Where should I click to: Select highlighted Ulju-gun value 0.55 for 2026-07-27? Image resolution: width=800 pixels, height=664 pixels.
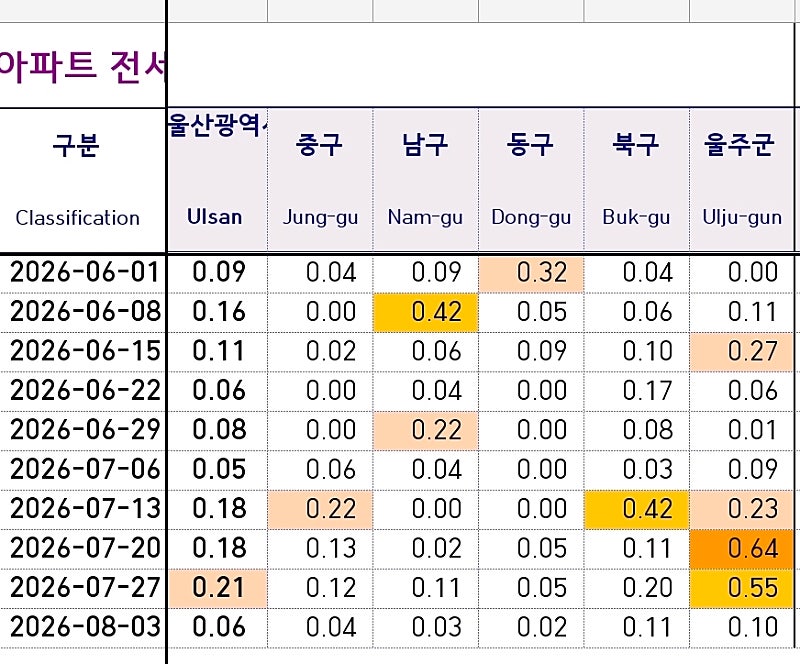pyautogui.click(x=742, y=588)
